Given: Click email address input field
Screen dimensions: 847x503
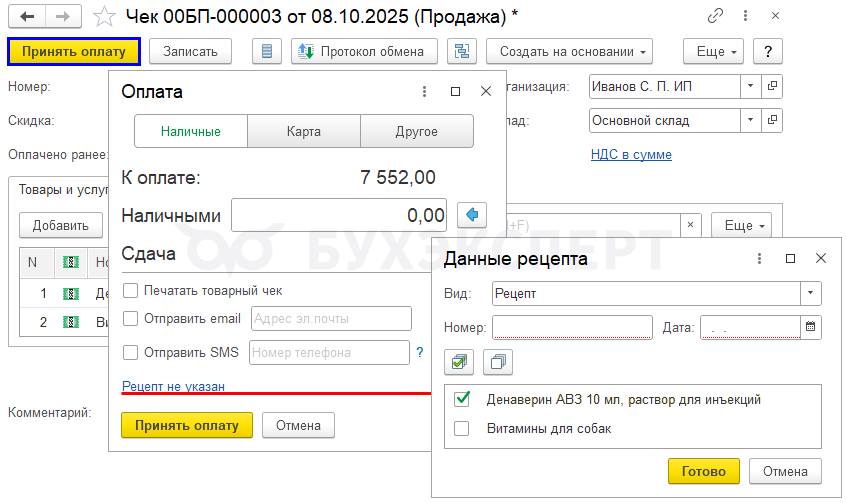Looking at the screenshot, I should 331,319.
